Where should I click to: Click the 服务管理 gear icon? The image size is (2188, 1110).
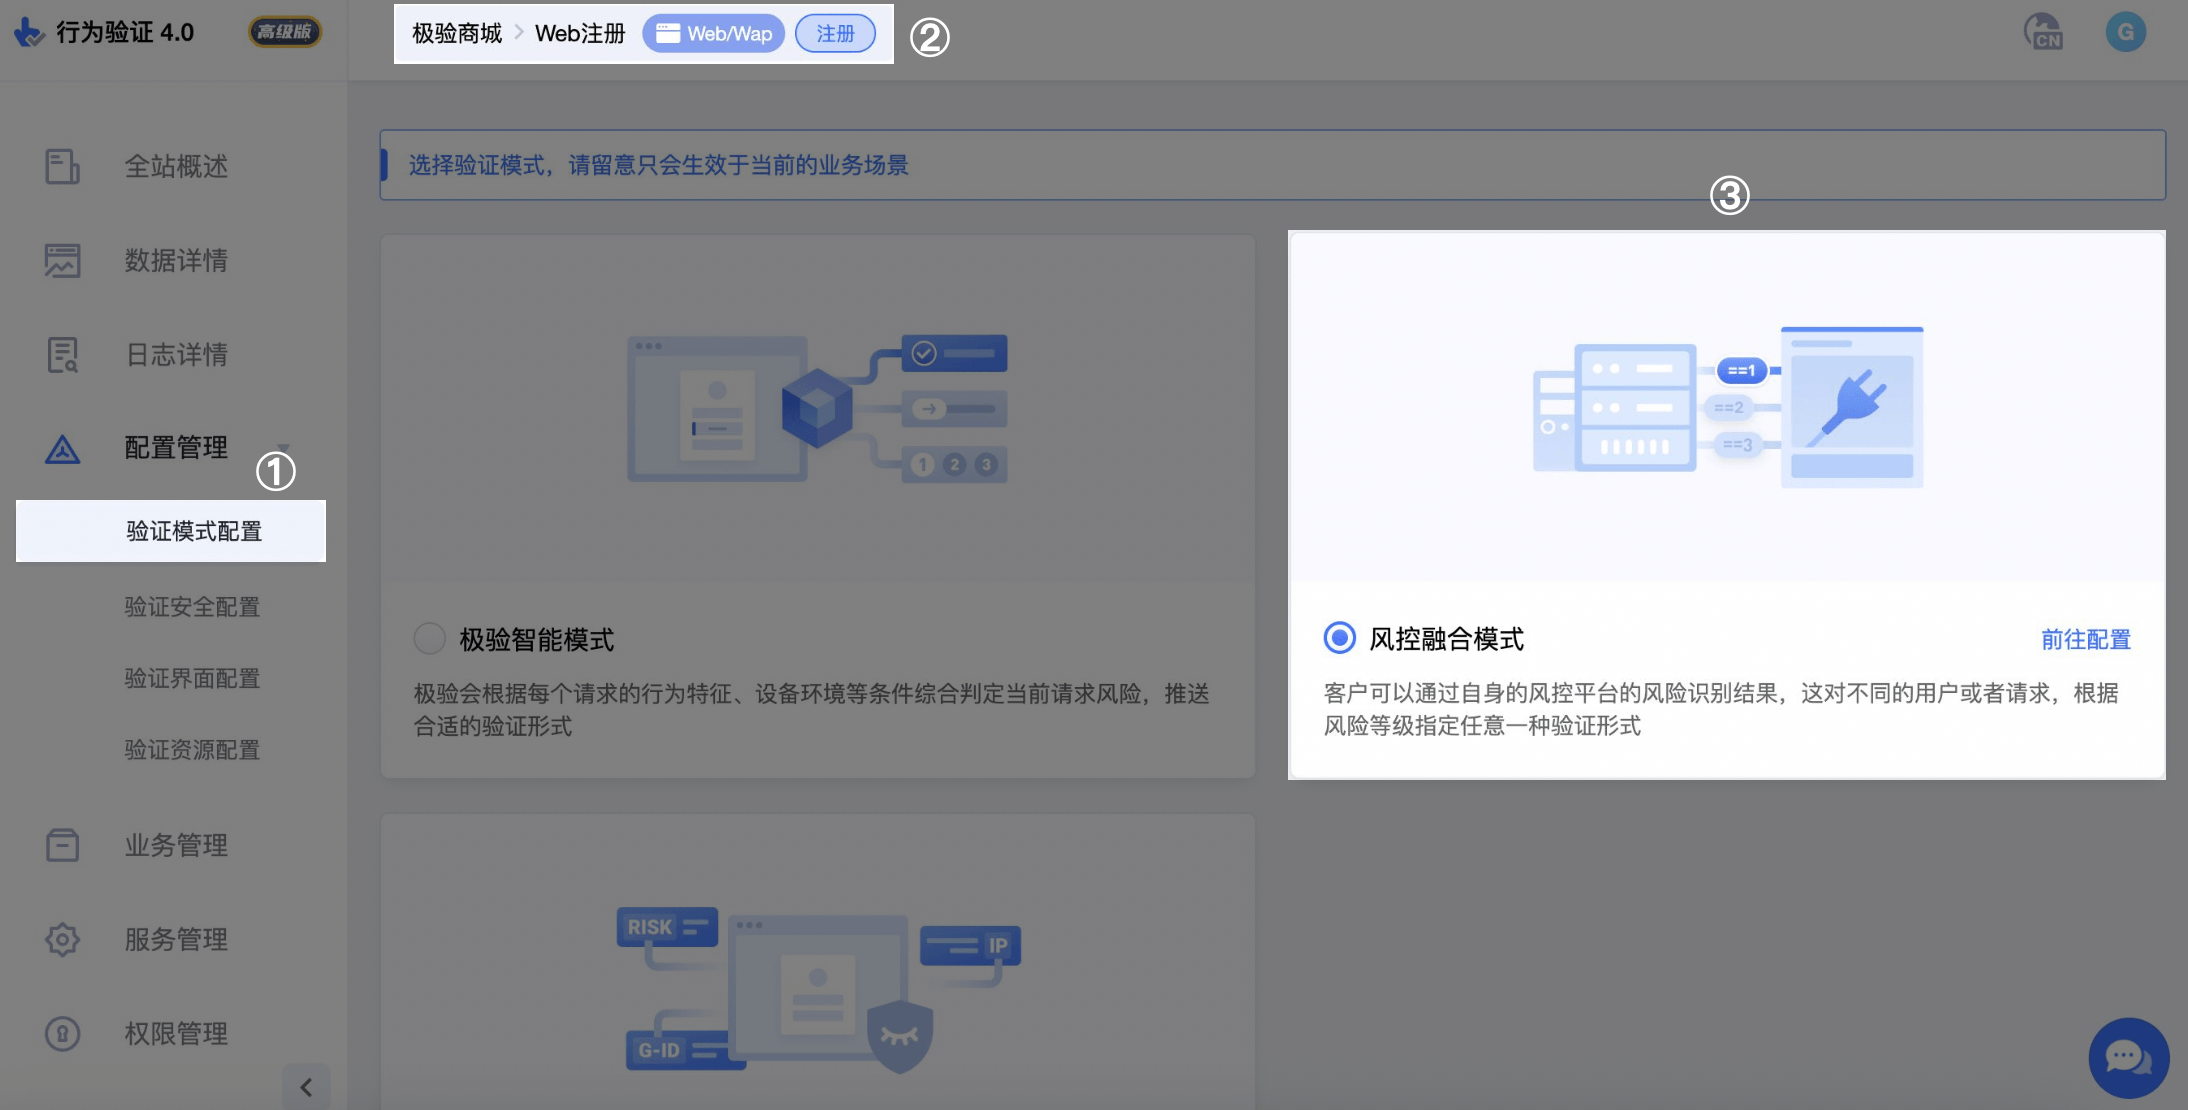62,939
